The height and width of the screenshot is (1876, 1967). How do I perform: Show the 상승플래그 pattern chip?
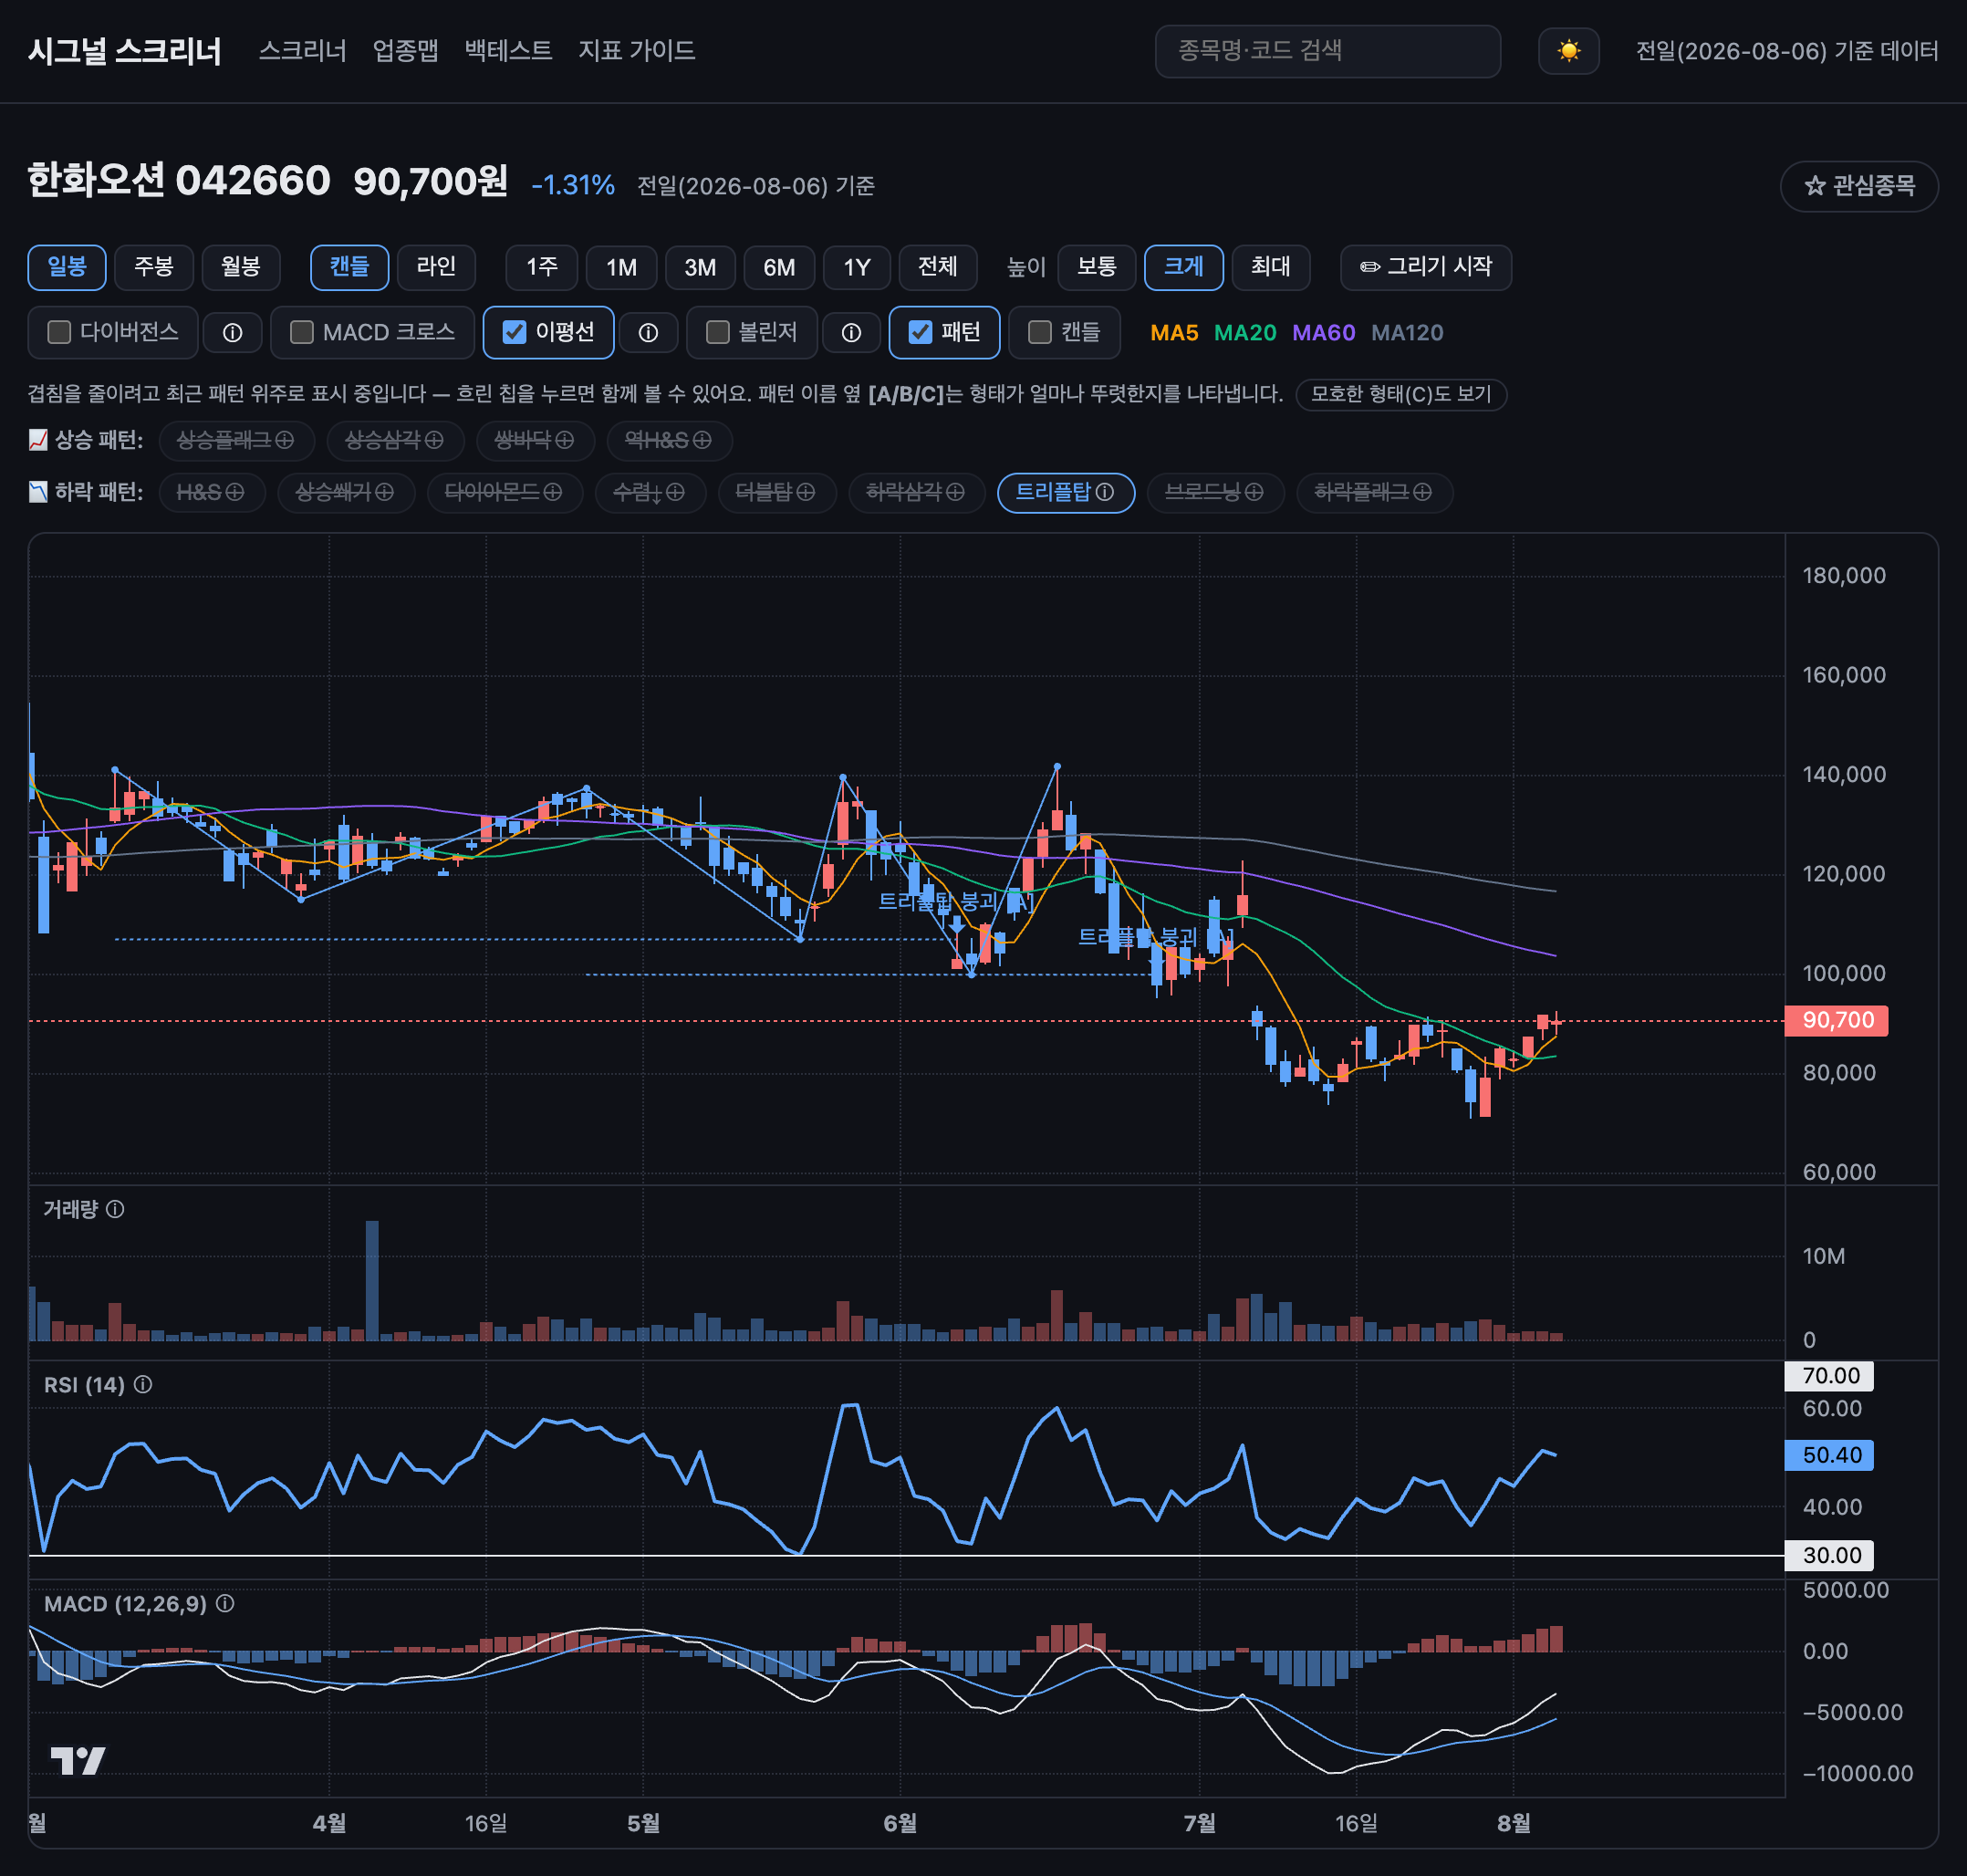tap(237, 441)
